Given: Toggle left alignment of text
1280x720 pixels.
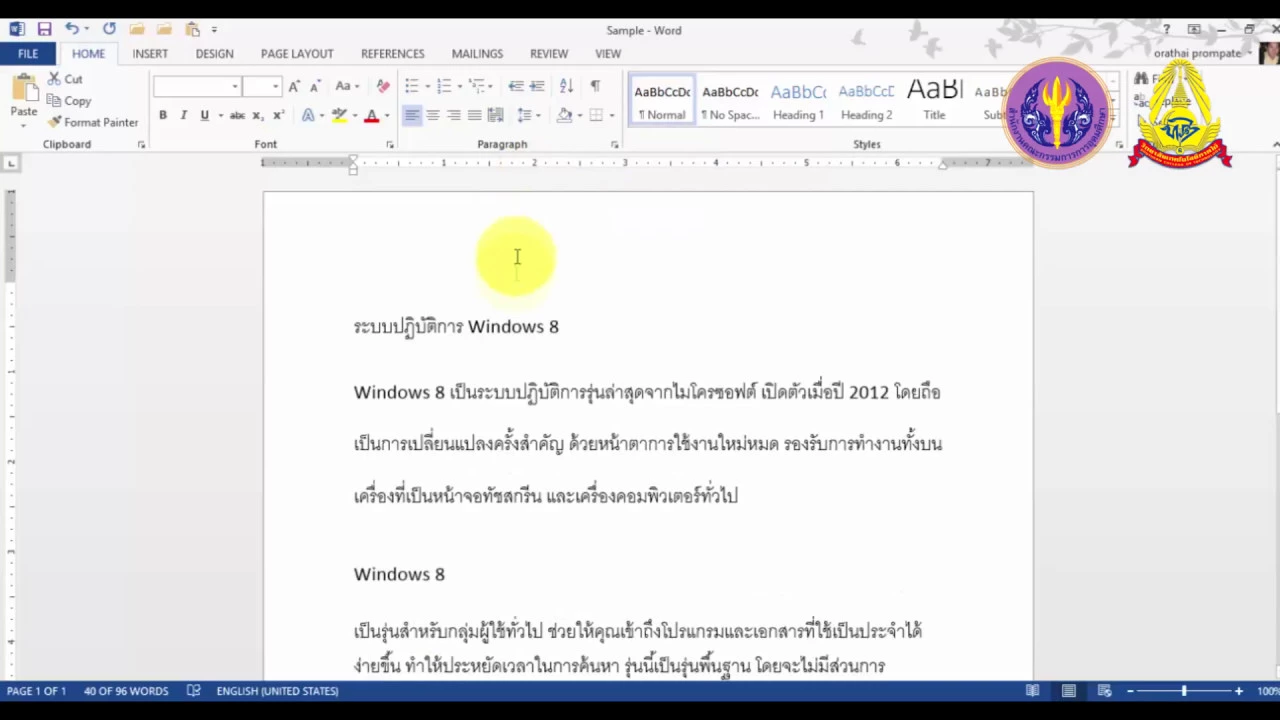Looking at the screenshot, I should [411, 115].
